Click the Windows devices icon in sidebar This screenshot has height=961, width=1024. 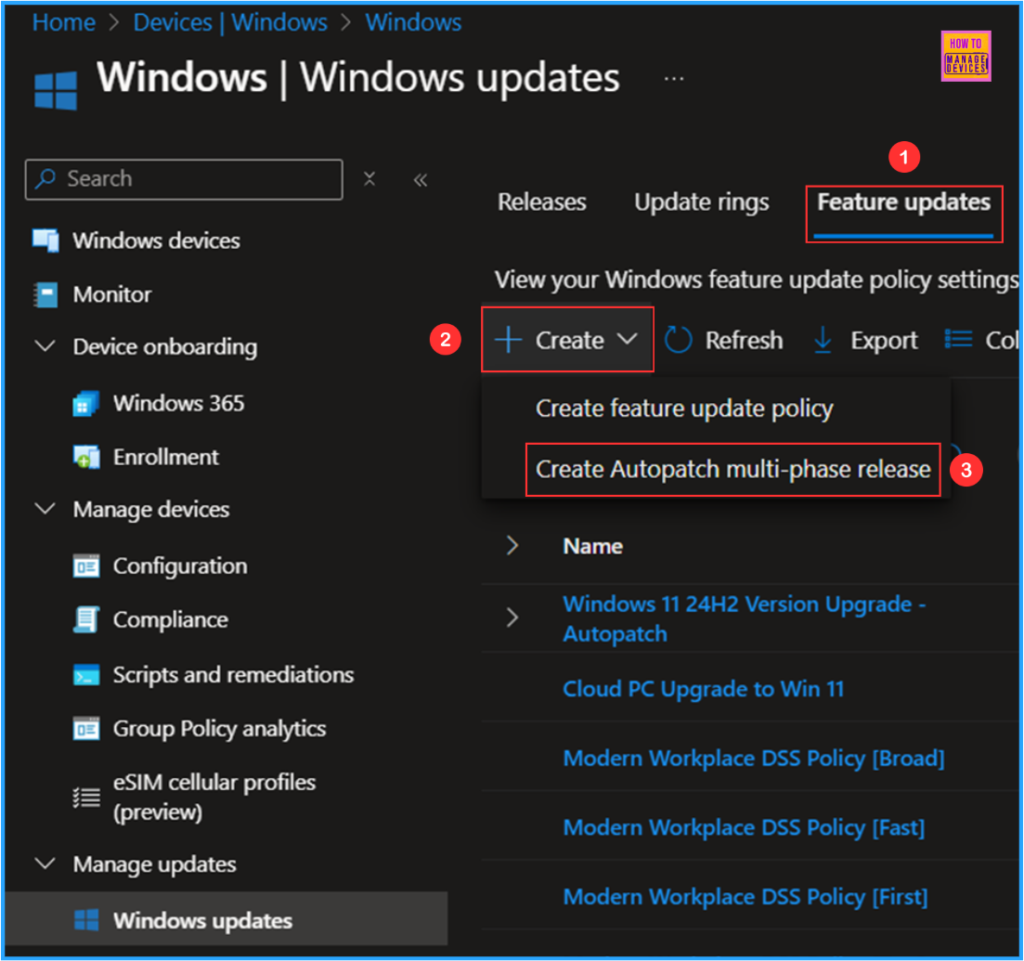(x=46, y=240)
